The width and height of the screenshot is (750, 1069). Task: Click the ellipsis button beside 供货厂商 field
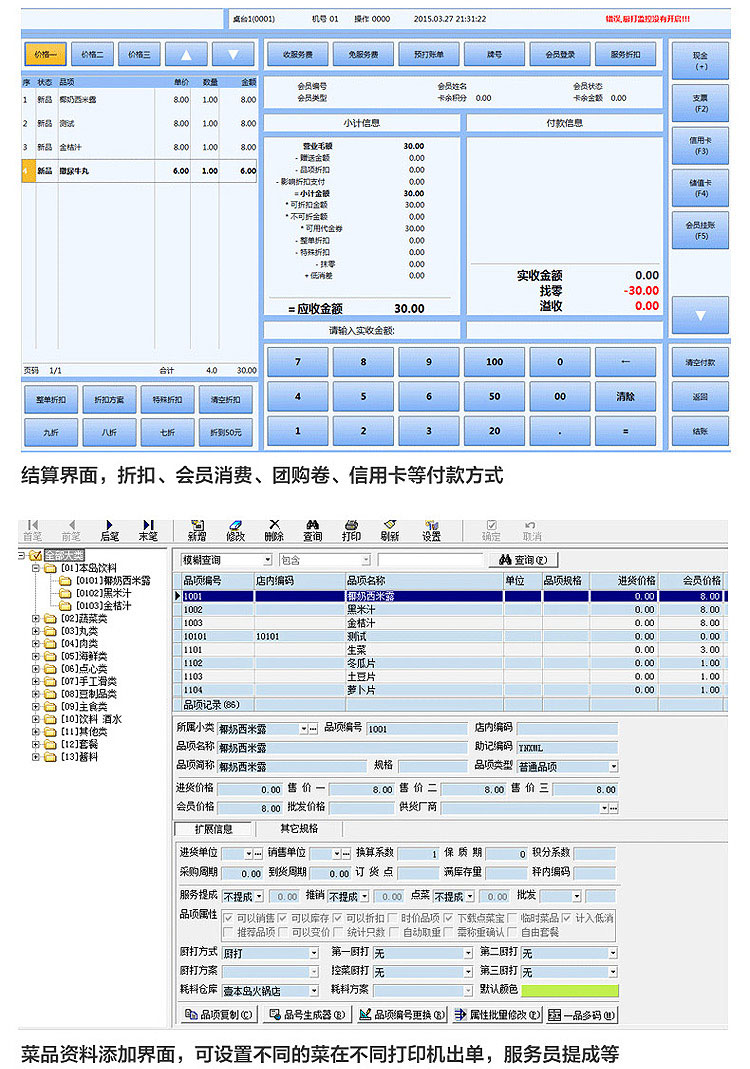tap(614, 808)
